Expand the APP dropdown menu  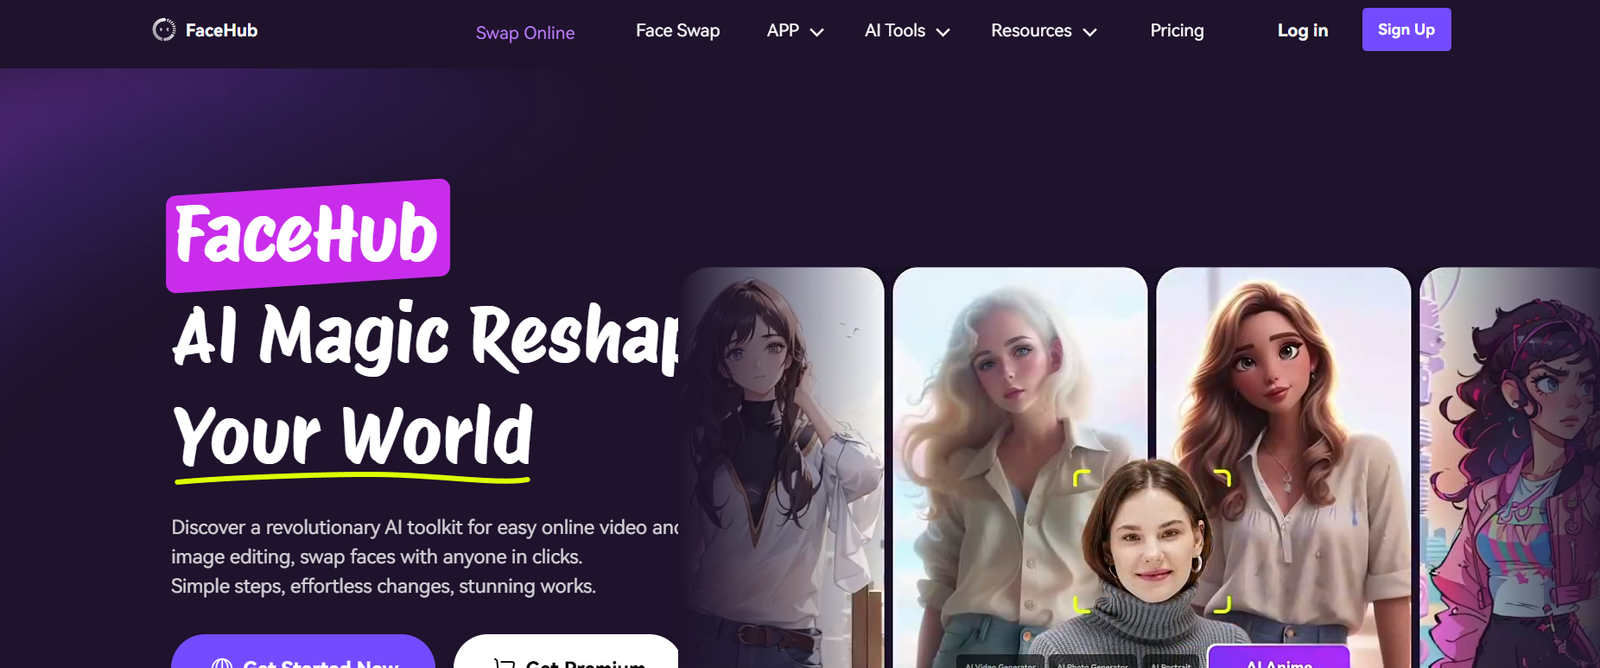pyautogui.click(x=795, y=31)
